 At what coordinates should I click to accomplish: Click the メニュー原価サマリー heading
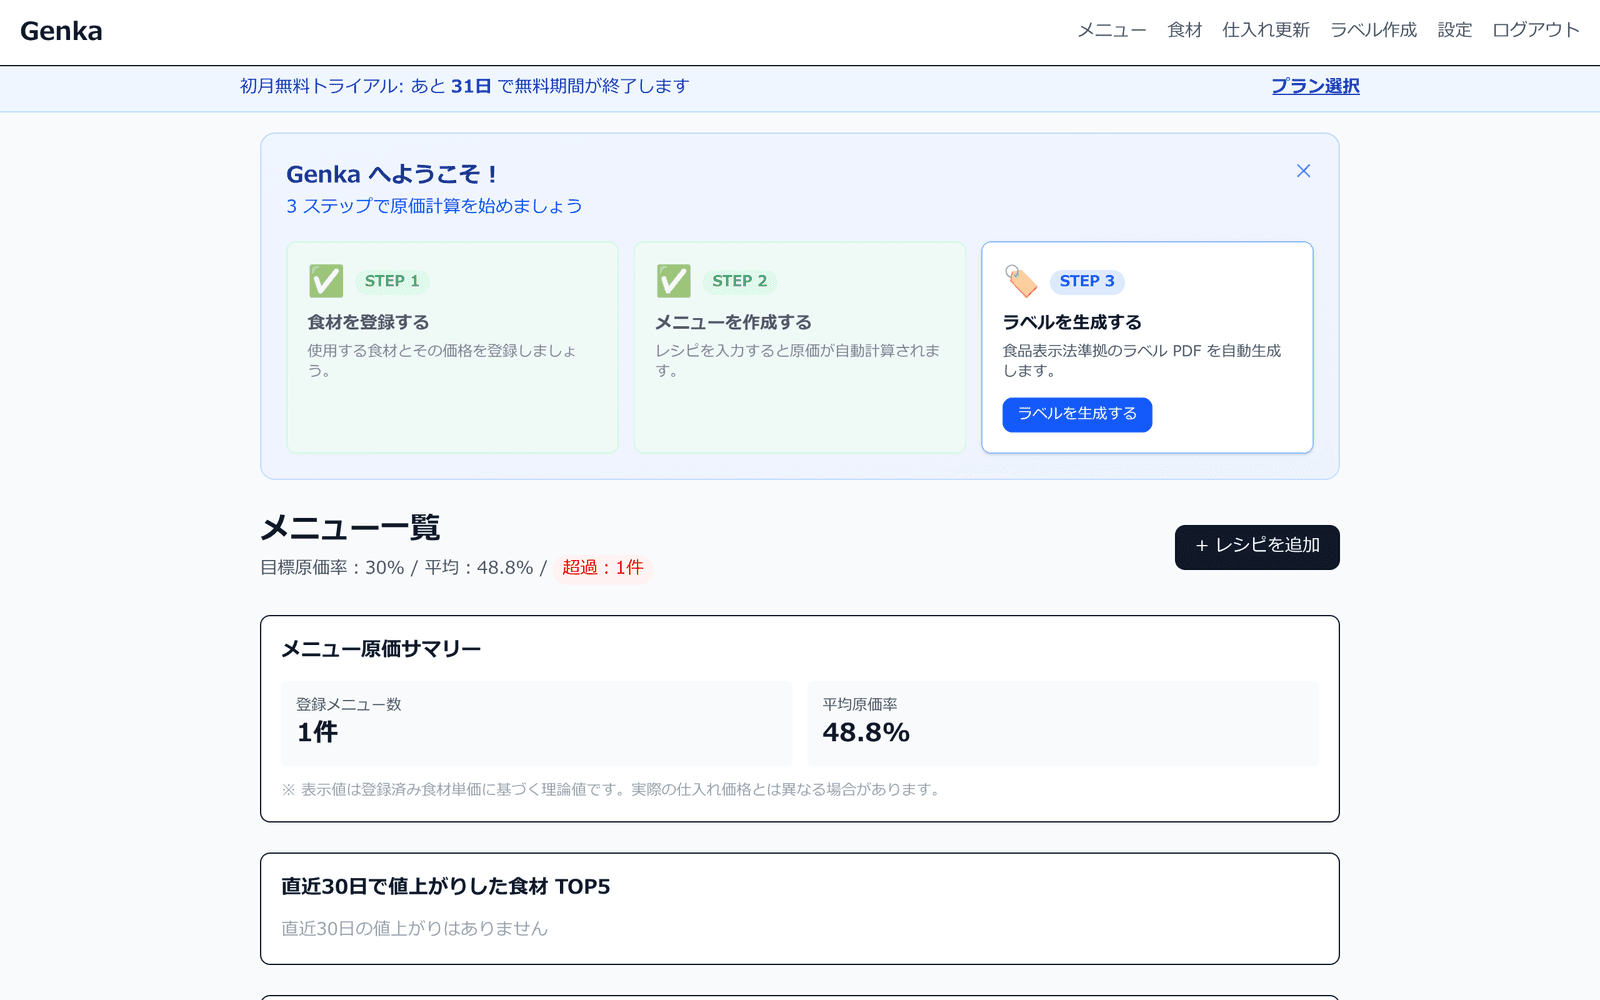click(381, 649)
